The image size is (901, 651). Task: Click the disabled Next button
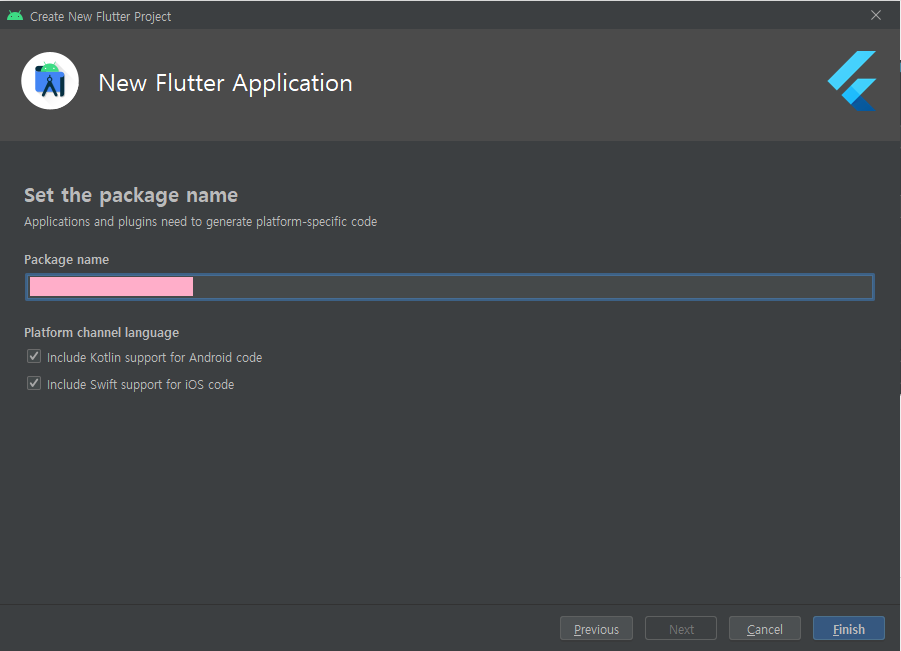click(681, 629)
